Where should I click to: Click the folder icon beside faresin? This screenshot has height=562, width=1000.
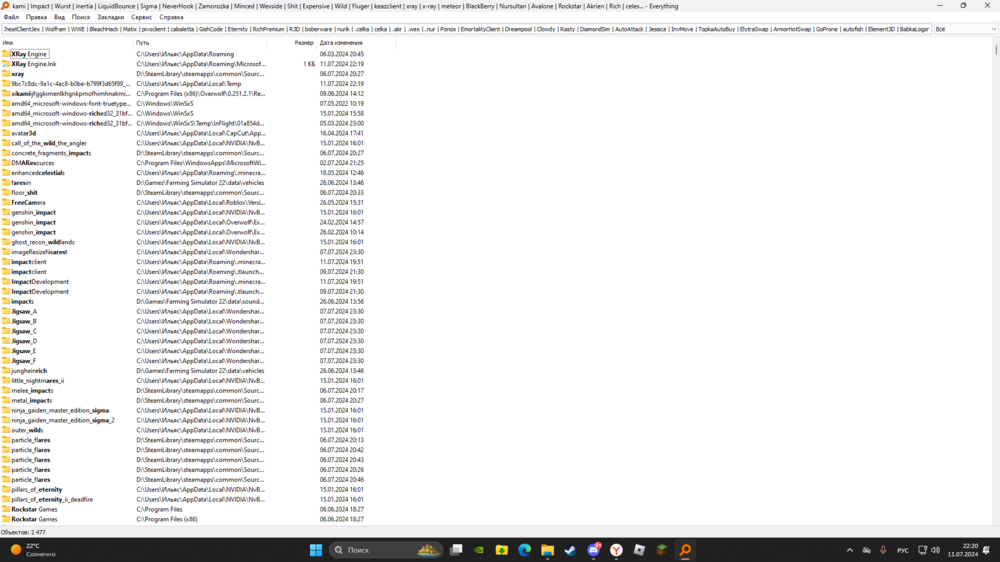6,182
